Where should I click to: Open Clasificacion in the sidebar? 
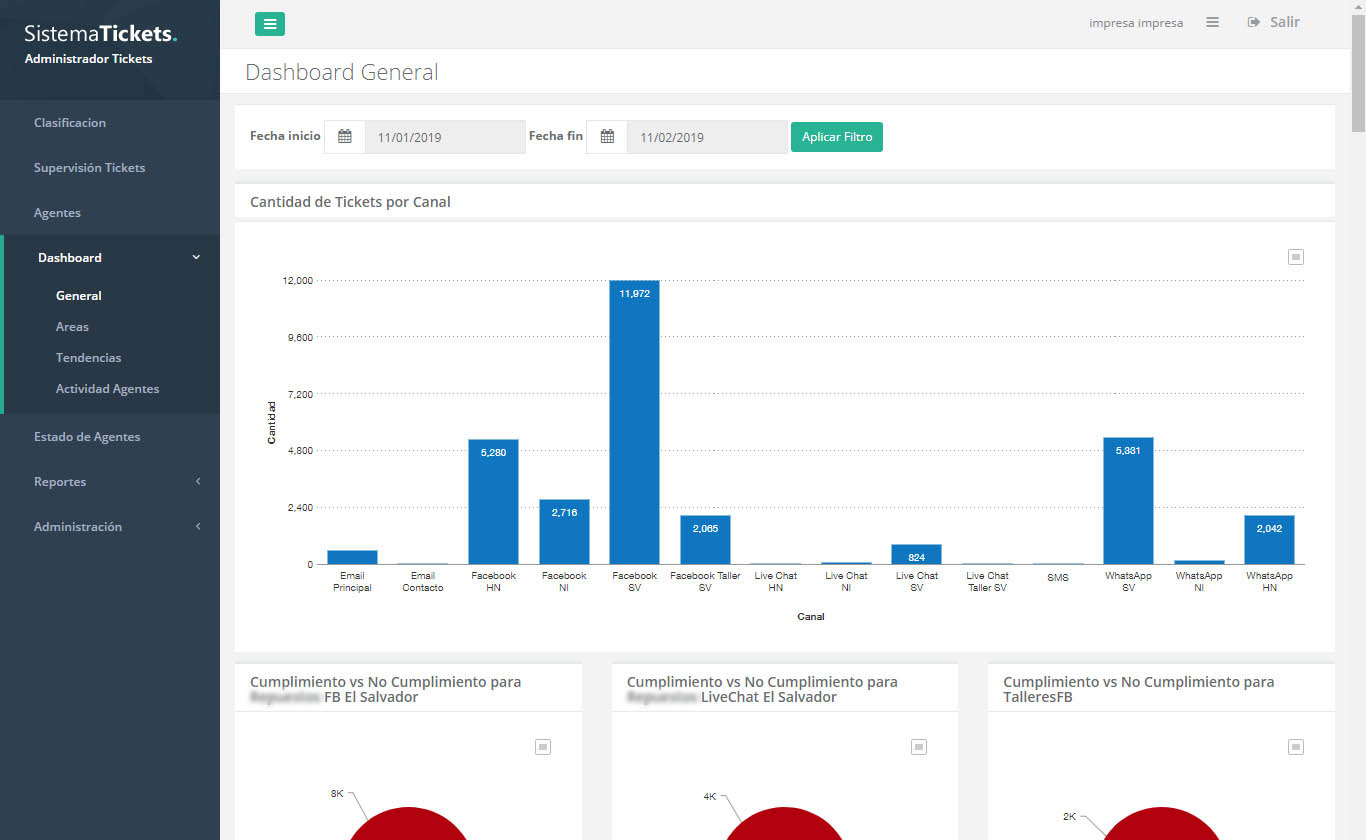click(70, 122)
